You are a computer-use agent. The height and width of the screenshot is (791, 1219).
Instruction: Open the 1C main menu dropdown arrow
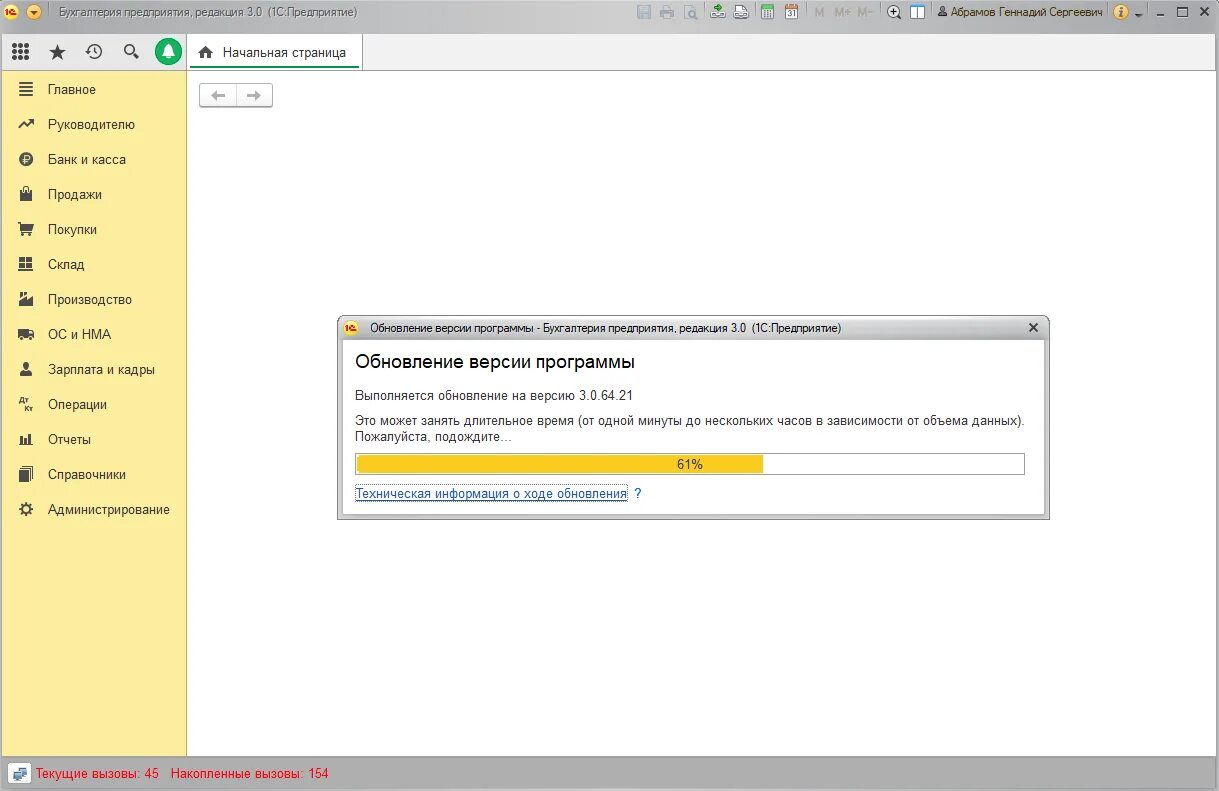click(34, 12)
